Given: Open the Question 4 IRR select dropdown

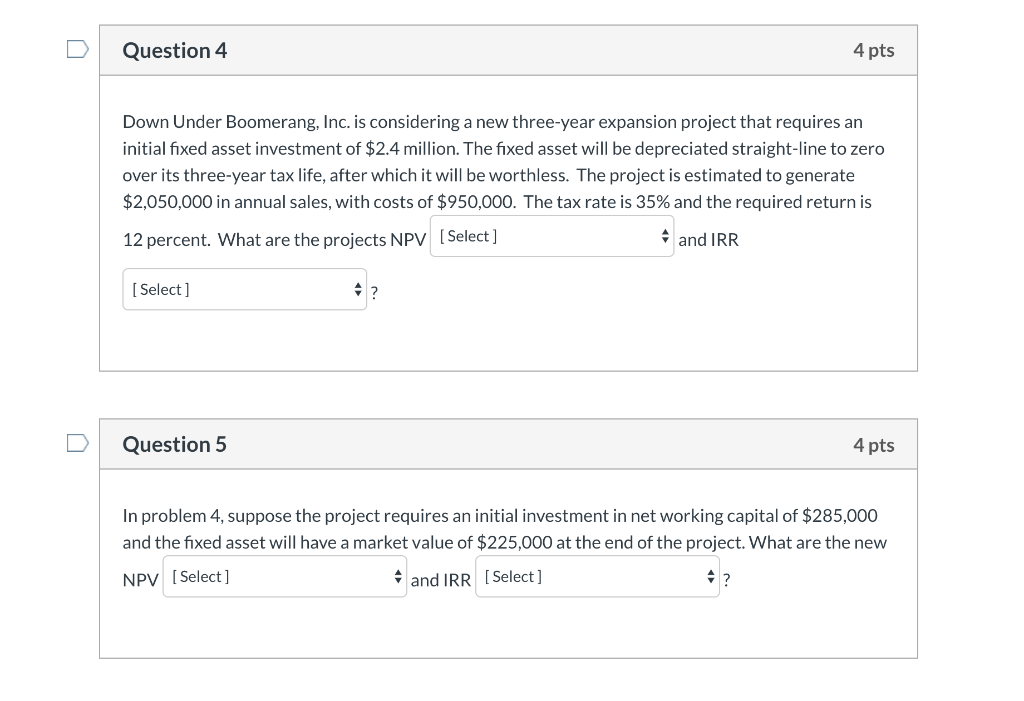Looking at the screenshot, I should pos(244,290).
